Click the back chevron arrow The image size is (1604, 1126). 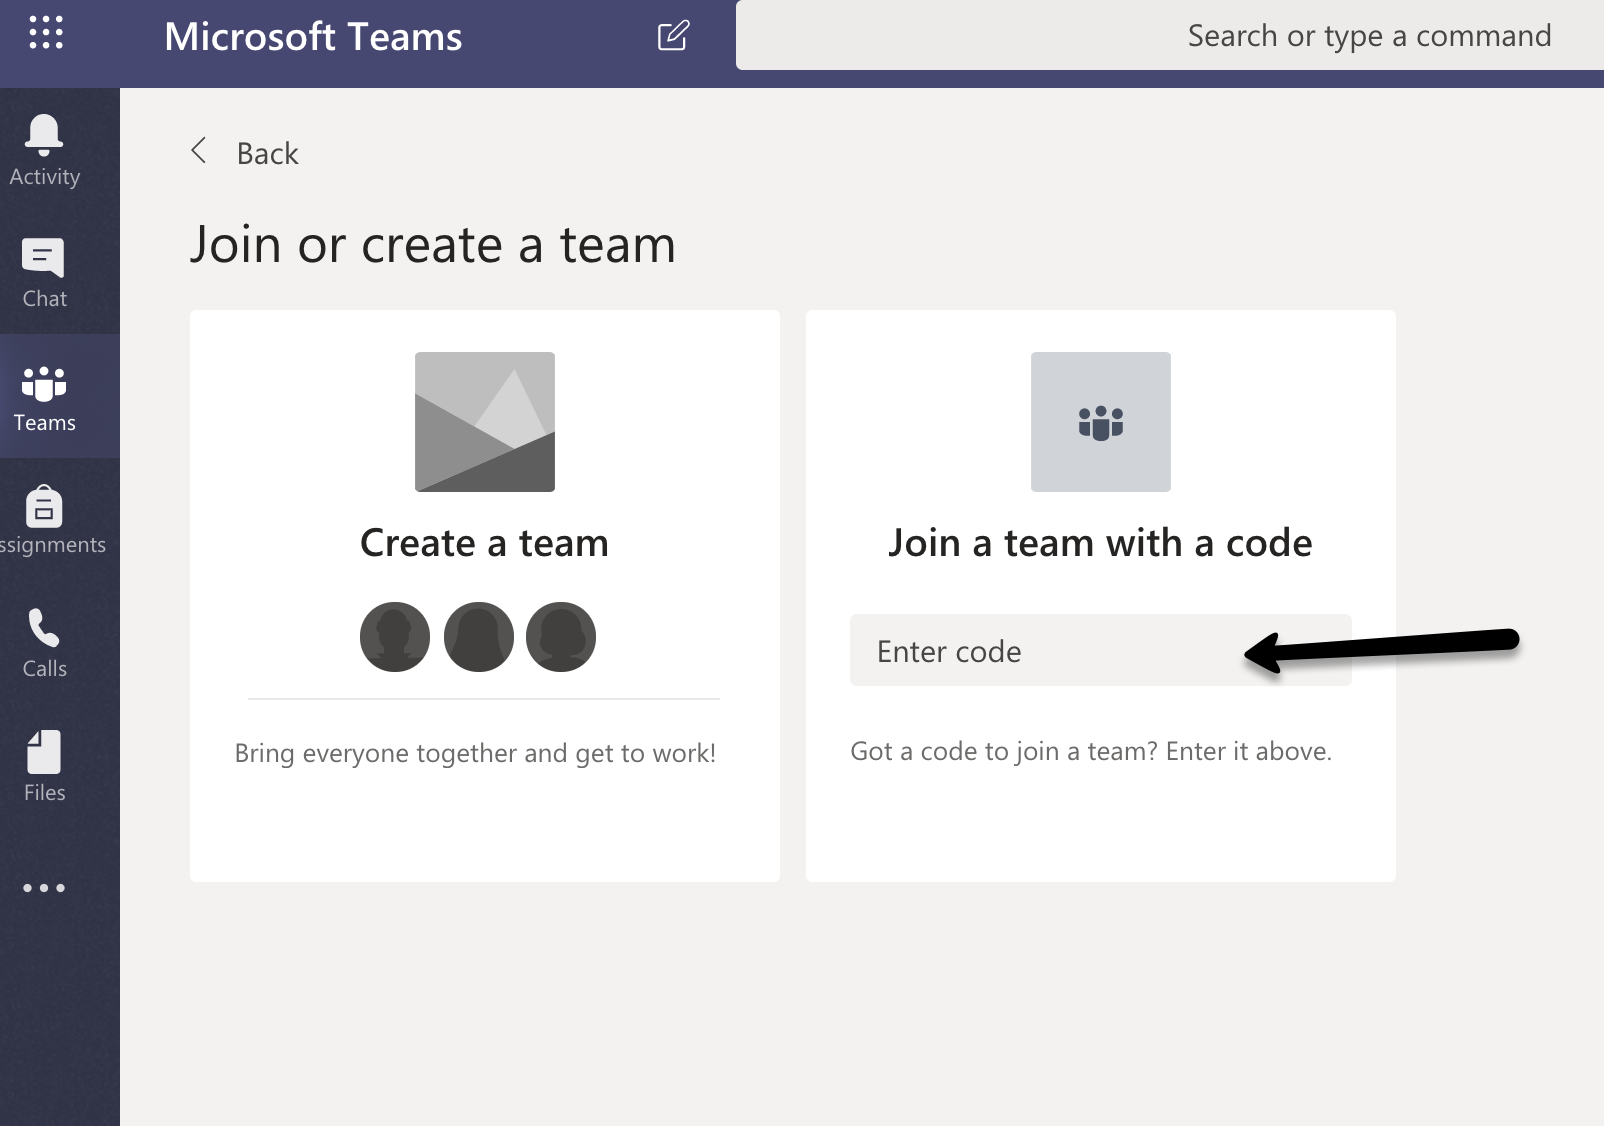pos(199,151)
